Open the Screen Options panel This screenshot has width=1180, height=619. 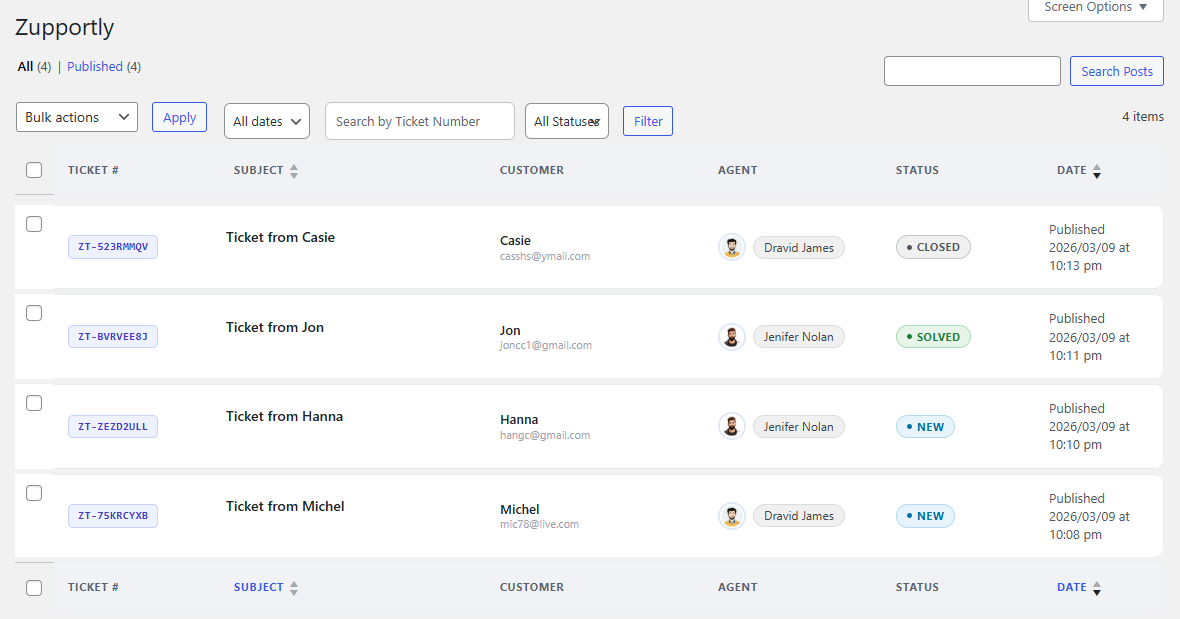click(1095, 7)
